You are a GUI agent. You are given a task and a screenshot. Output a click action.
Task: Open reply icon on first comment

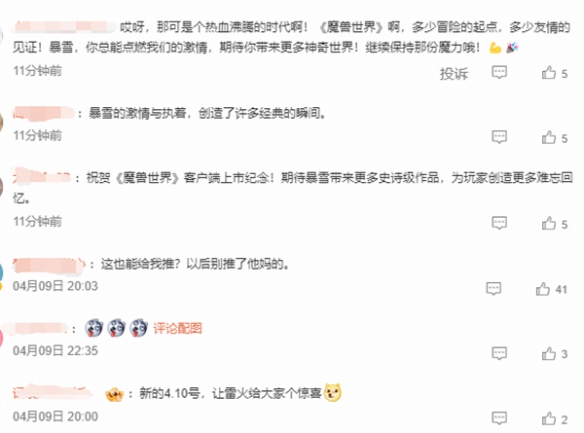(499, 72)
